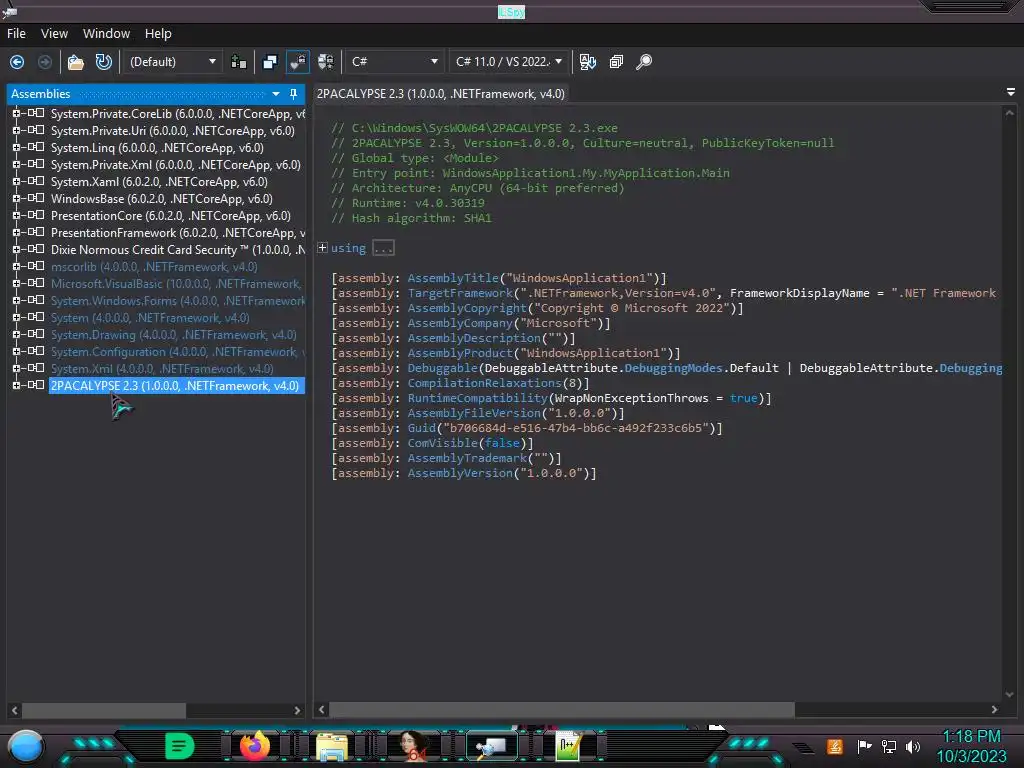Expand the WindowsBase tree node
The height and width of the screenshot is (768, 1024).
point(16,198)
